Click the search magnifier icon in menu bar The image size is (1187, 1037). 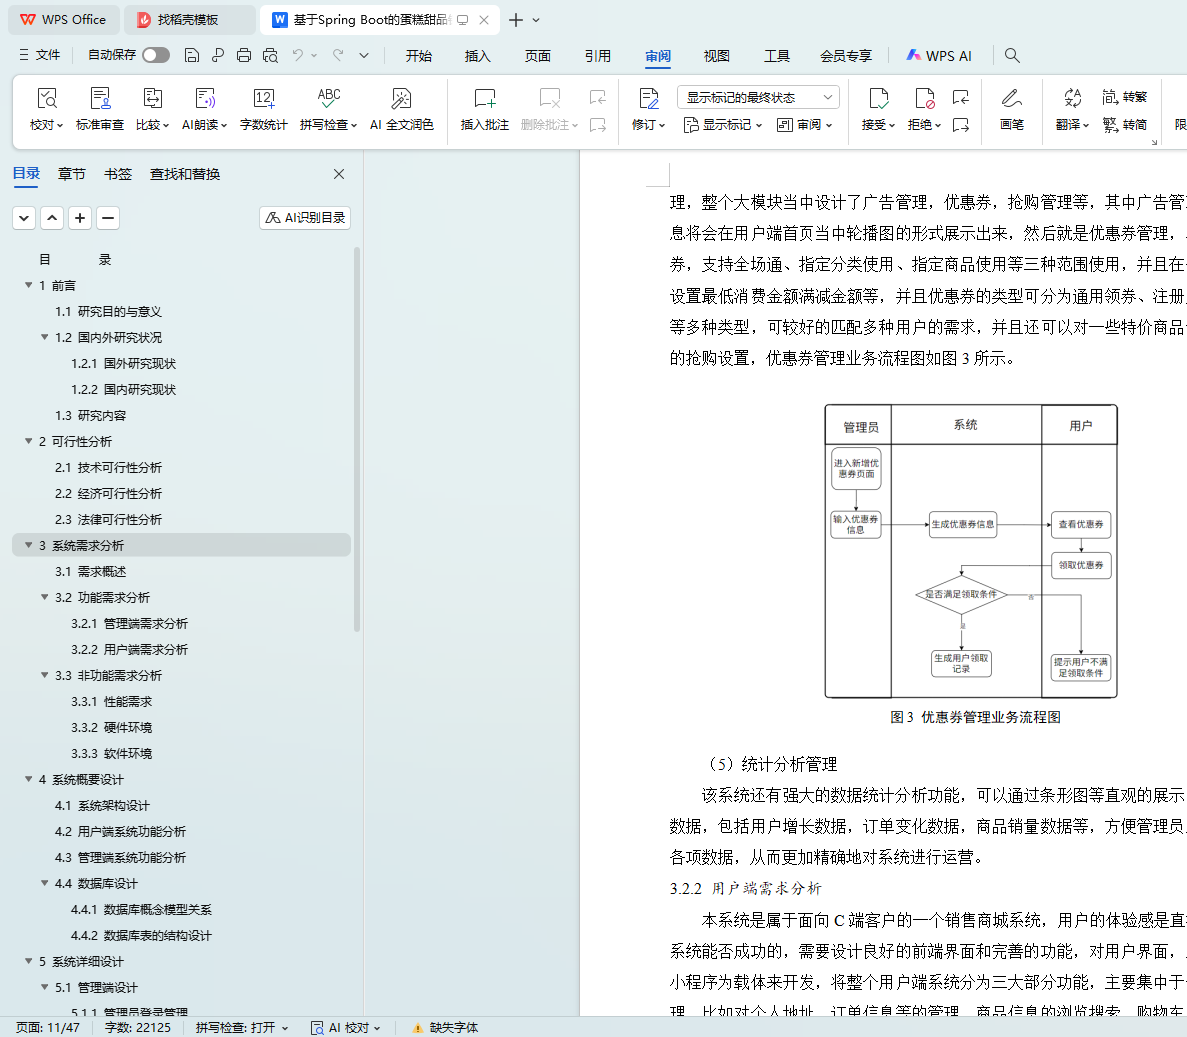[1012, 56]
